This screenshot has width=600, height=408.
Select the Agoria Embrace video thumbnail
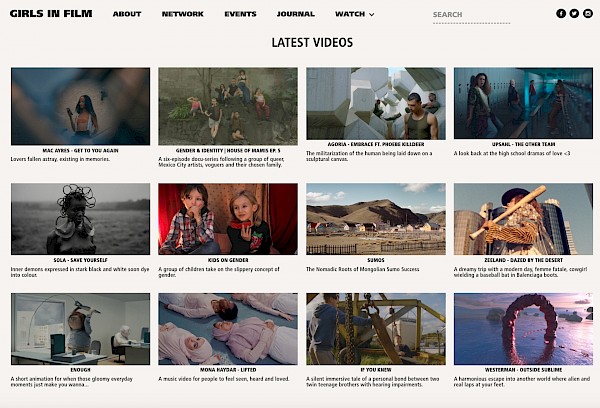[376, 105]
